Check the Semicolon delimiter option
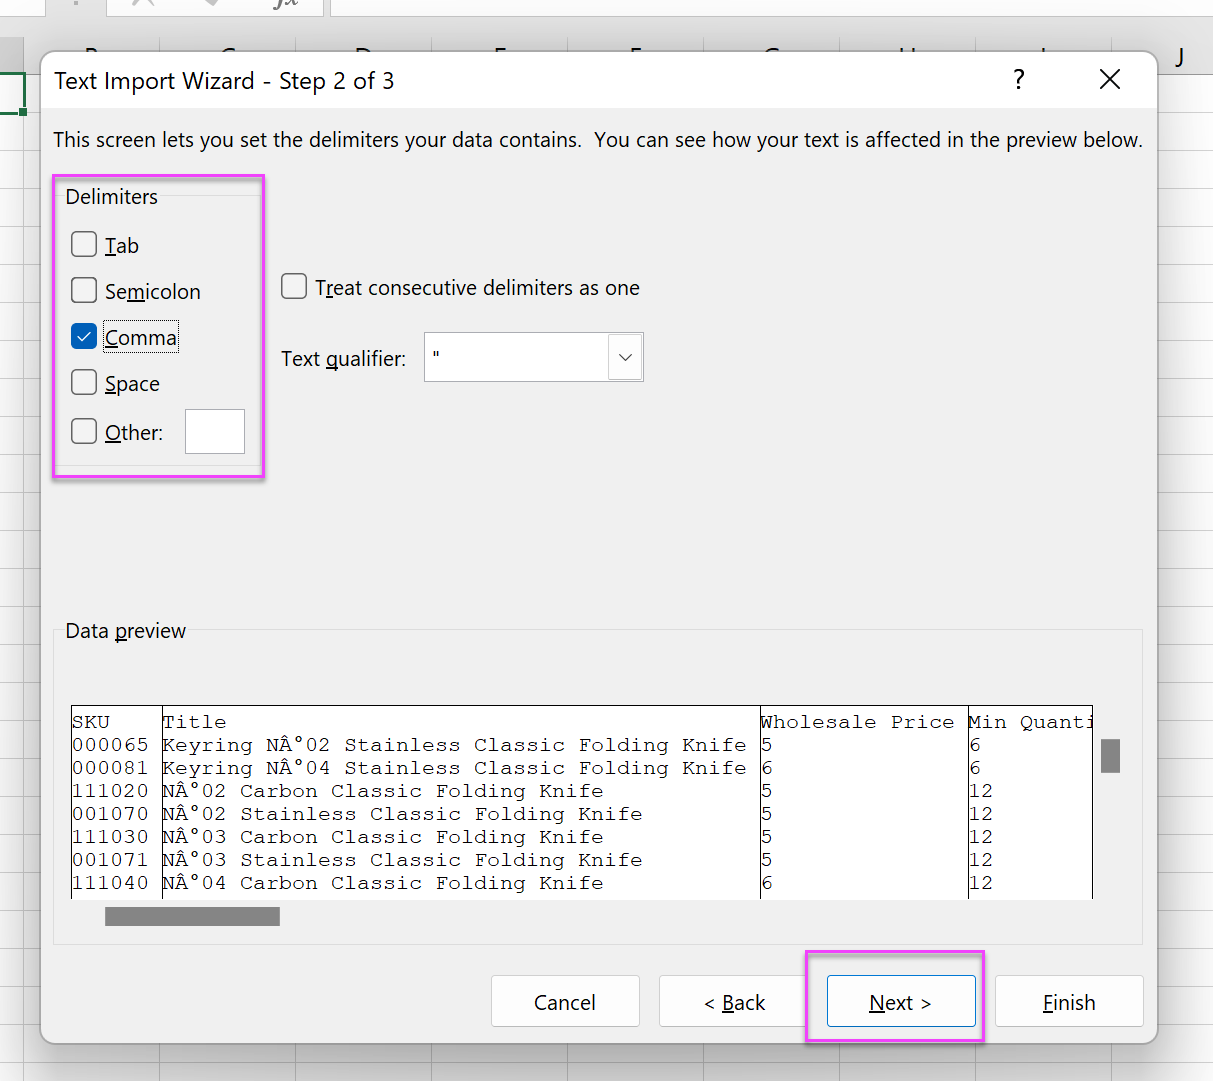 pyautogui.click(x=84, y=291)
